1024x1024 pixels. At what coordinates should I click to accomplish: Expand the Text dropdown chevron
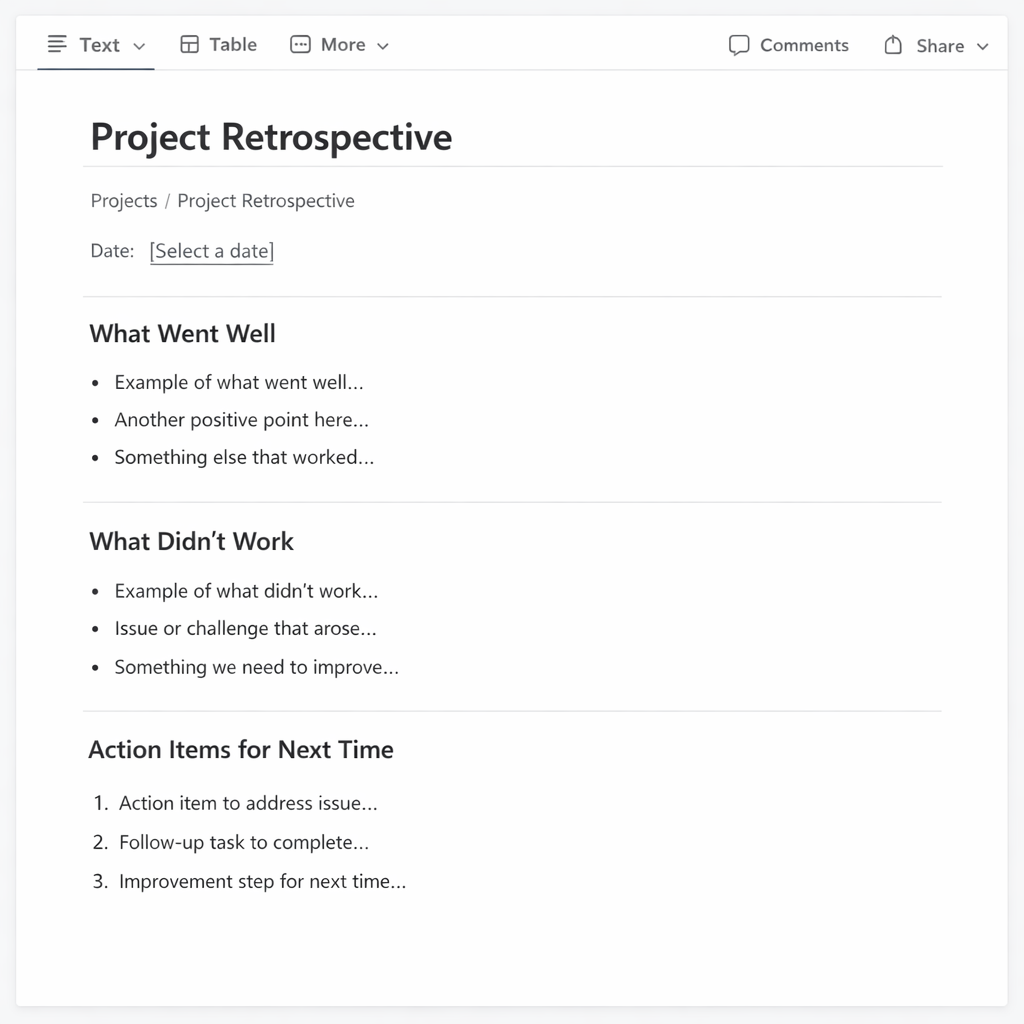coord(139,46)
